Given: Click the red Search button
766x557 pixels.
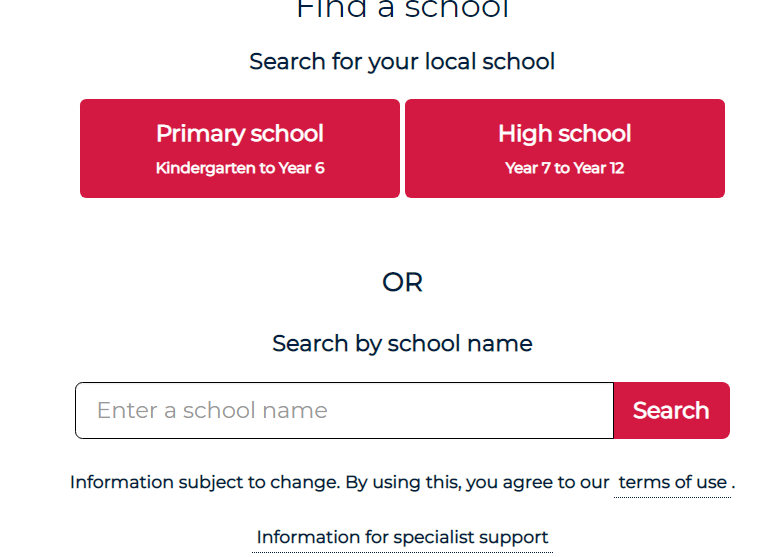Looking at the screenshot, I should [x=672, y=410].
